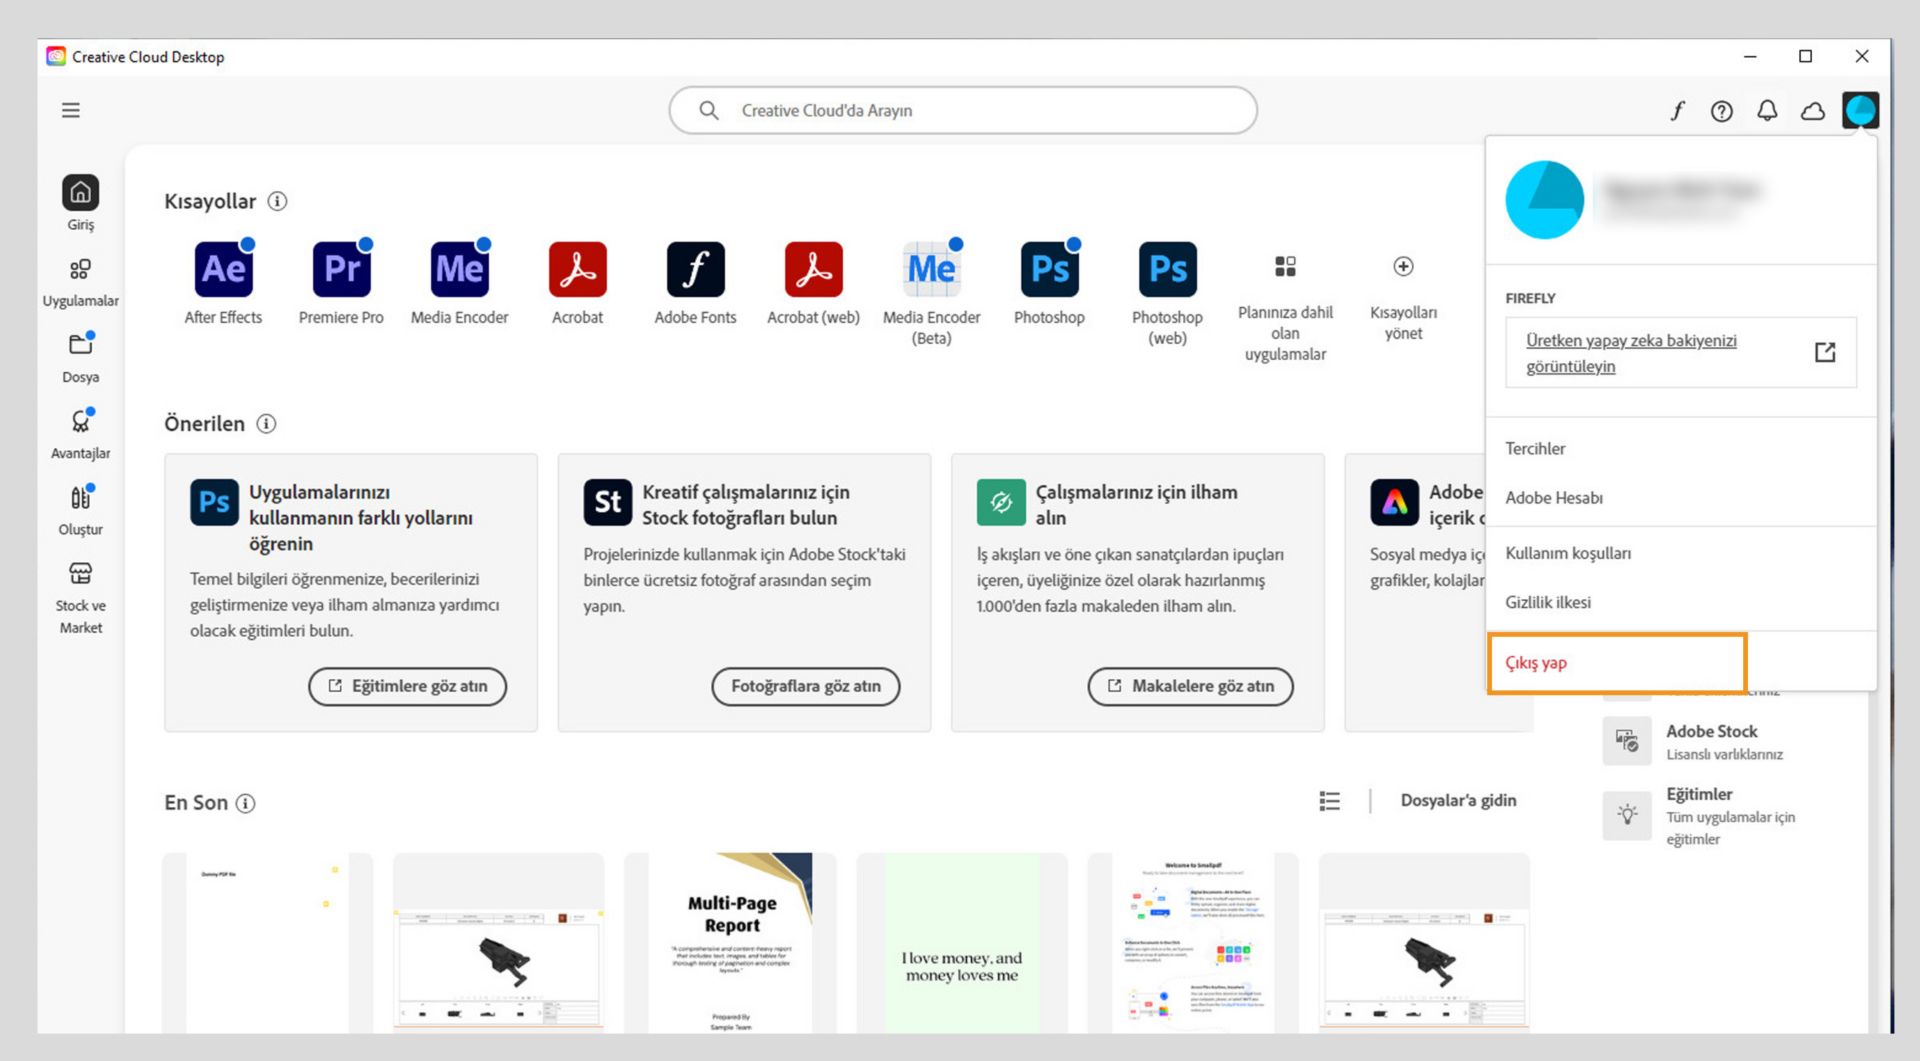Image resolution: width=1920 pixels, height=1061 pixels.
Task: Open Dosya files section in sidebar
Action: coord(81,358)
